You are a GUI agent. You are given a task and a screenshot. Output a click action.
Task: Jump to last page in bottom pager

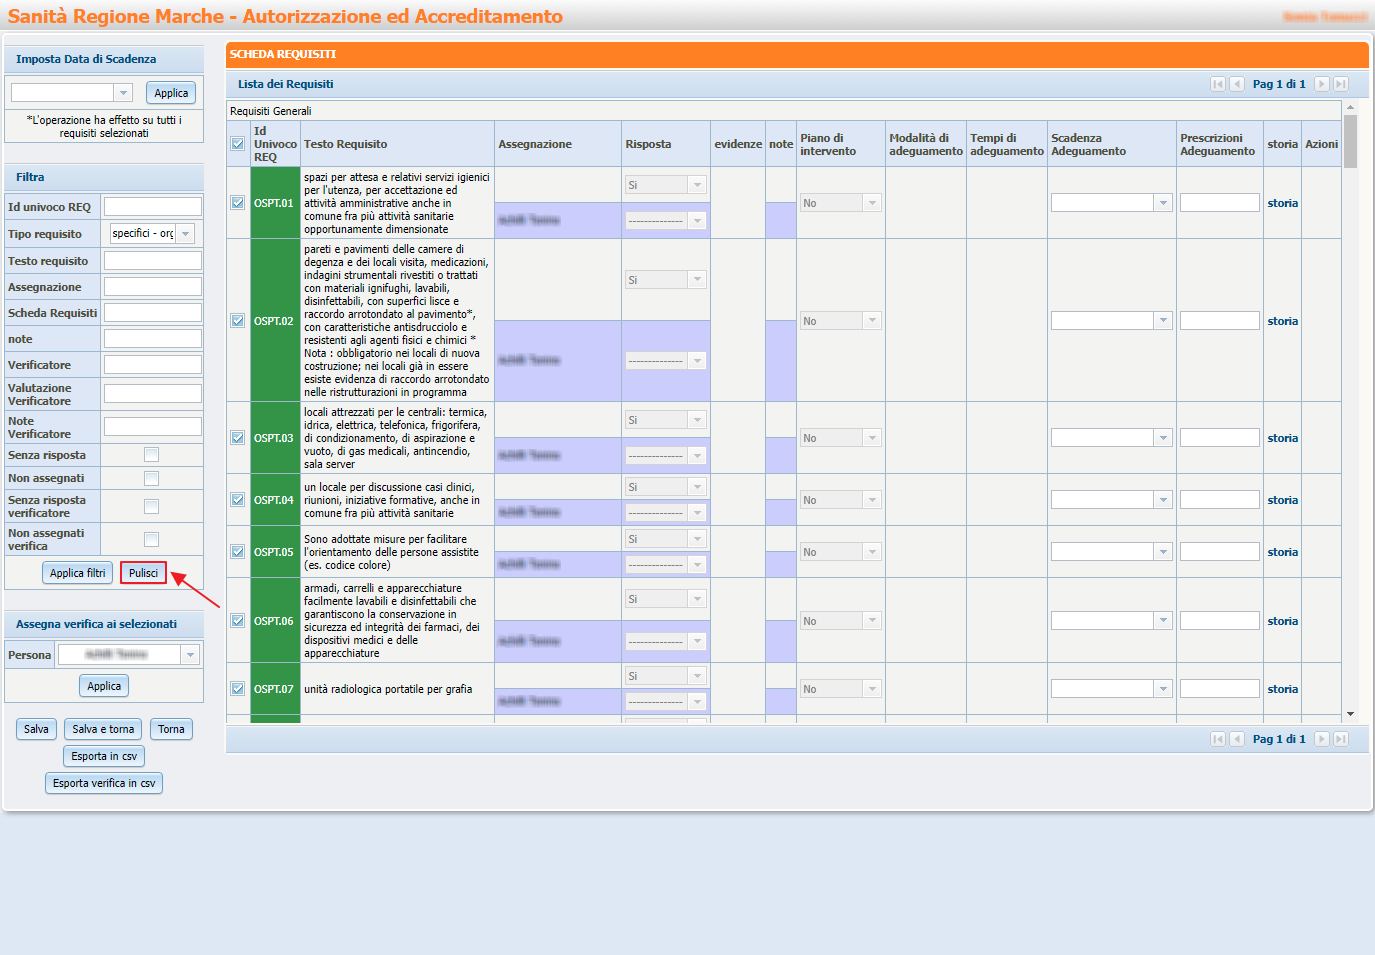[1341, 739]
